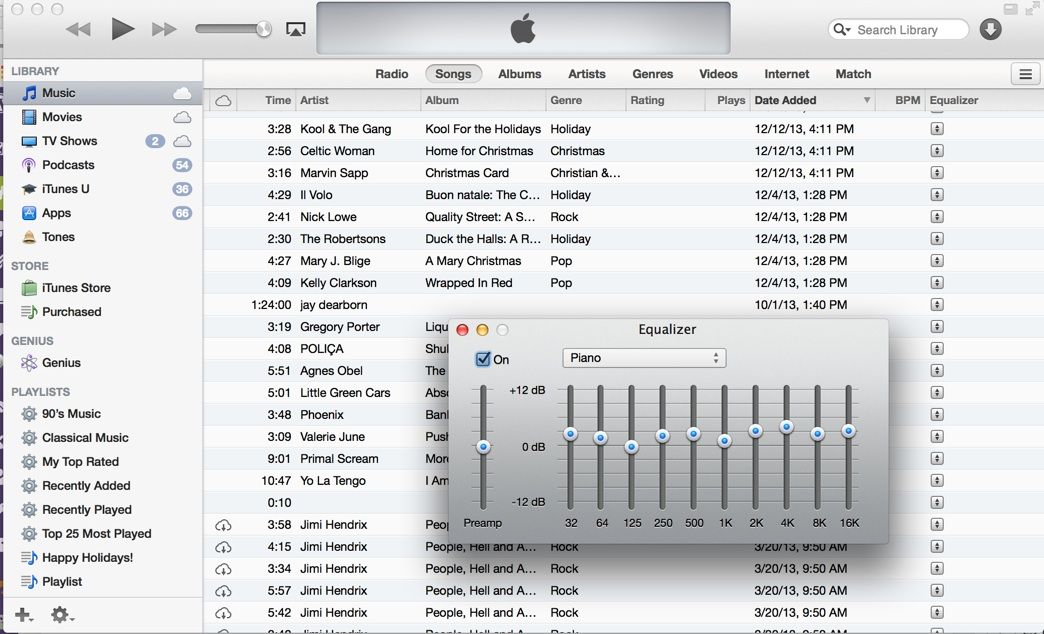
Task: Open iTunes Store in sidebar
Action: (76, 288)
